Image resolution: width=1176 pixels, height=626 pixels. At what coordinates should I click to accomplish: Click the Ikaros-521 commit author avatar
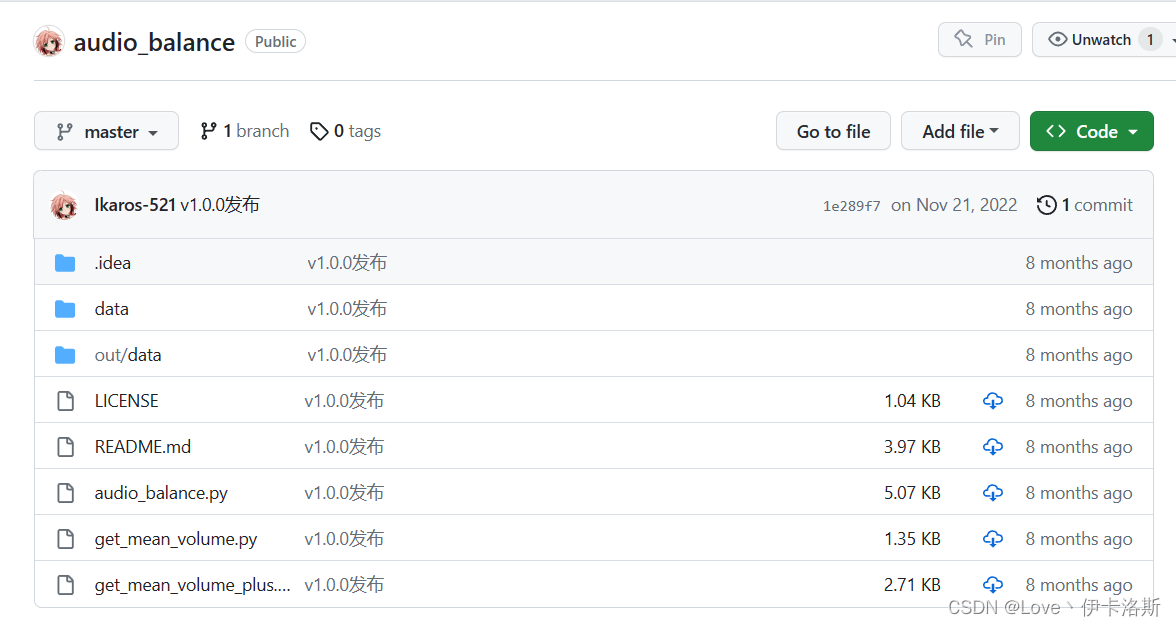(x=64, y=205)
